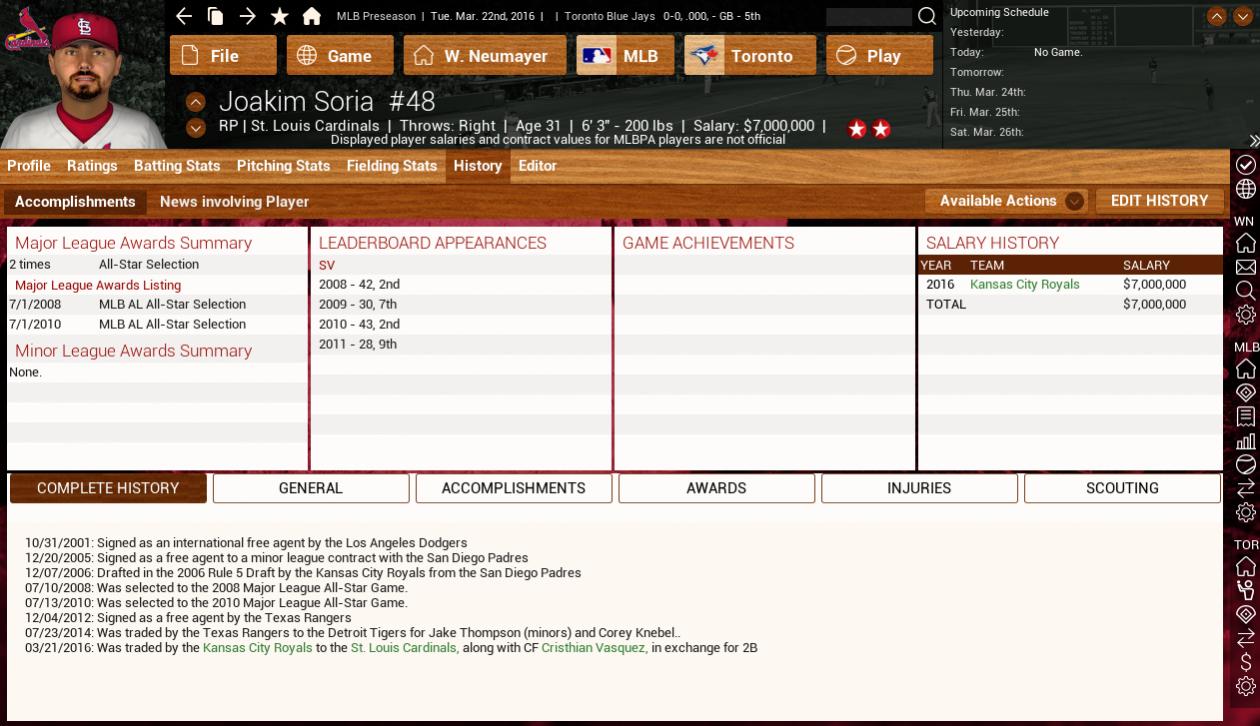1260x726 pixels.
Task: Click the back arrow navigation icon
Action: tap(183, 16)
